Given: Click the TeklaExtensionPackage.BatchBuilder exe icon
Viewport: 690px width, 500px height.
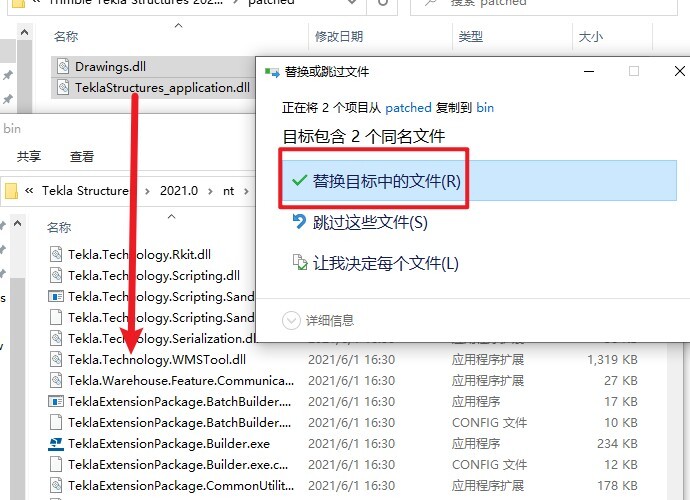Looking at the screenshot, I should tap(57, 401).
